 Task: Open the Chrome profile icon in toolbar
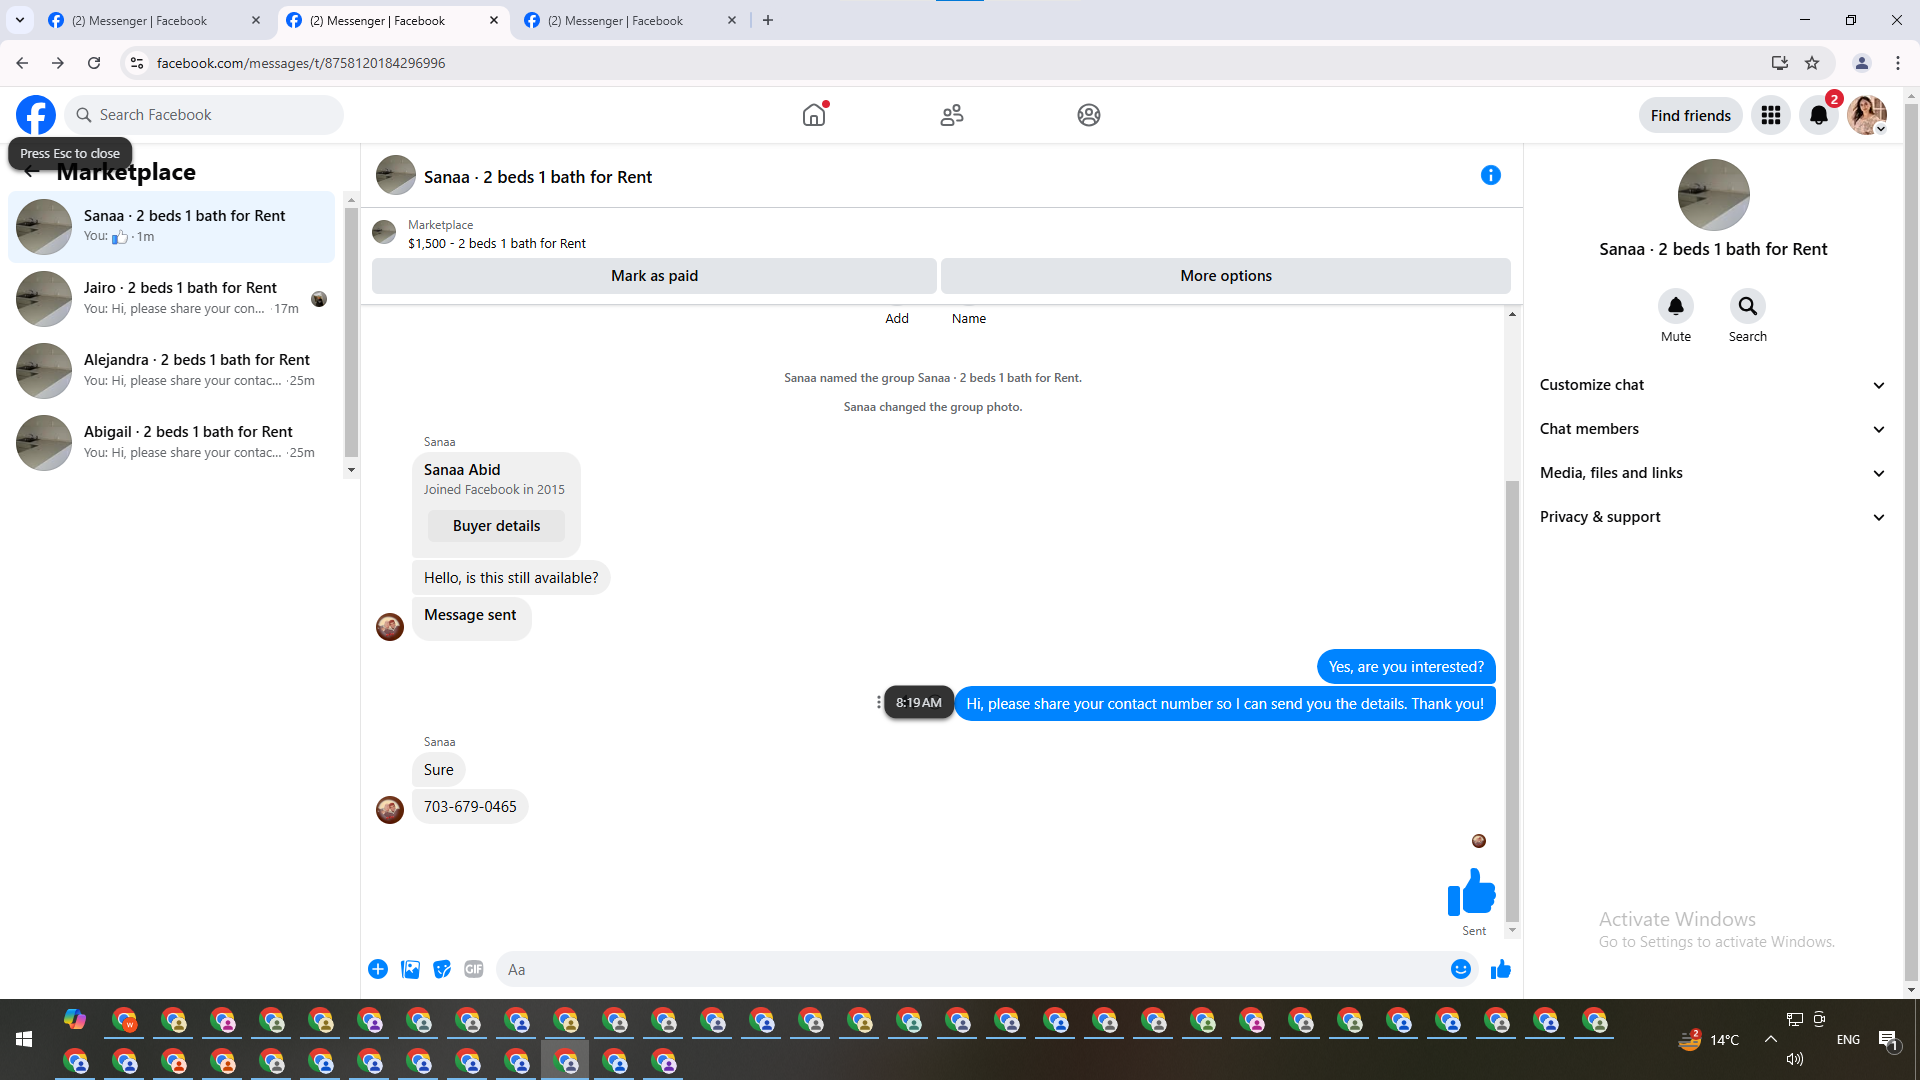point(1862,63)
